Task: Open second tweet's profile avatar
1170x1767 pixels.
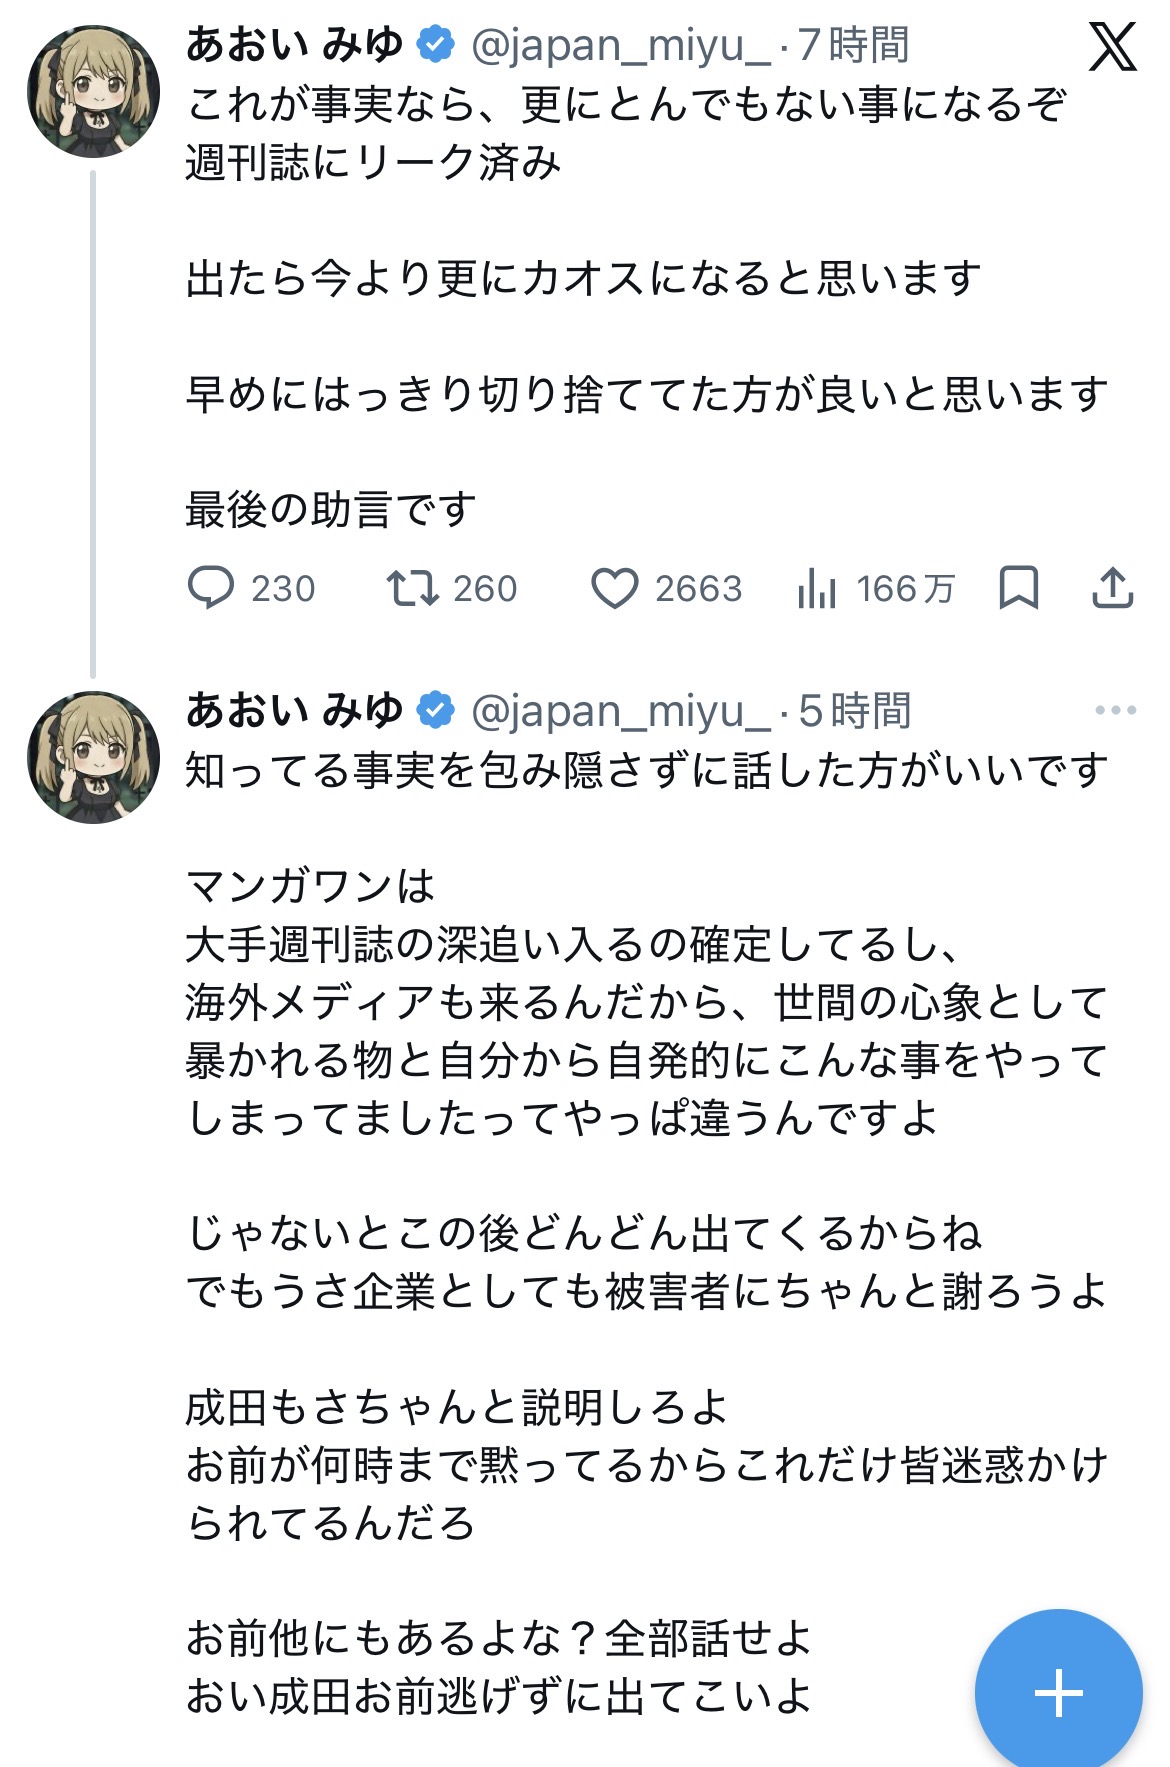Action: (94, 758)
